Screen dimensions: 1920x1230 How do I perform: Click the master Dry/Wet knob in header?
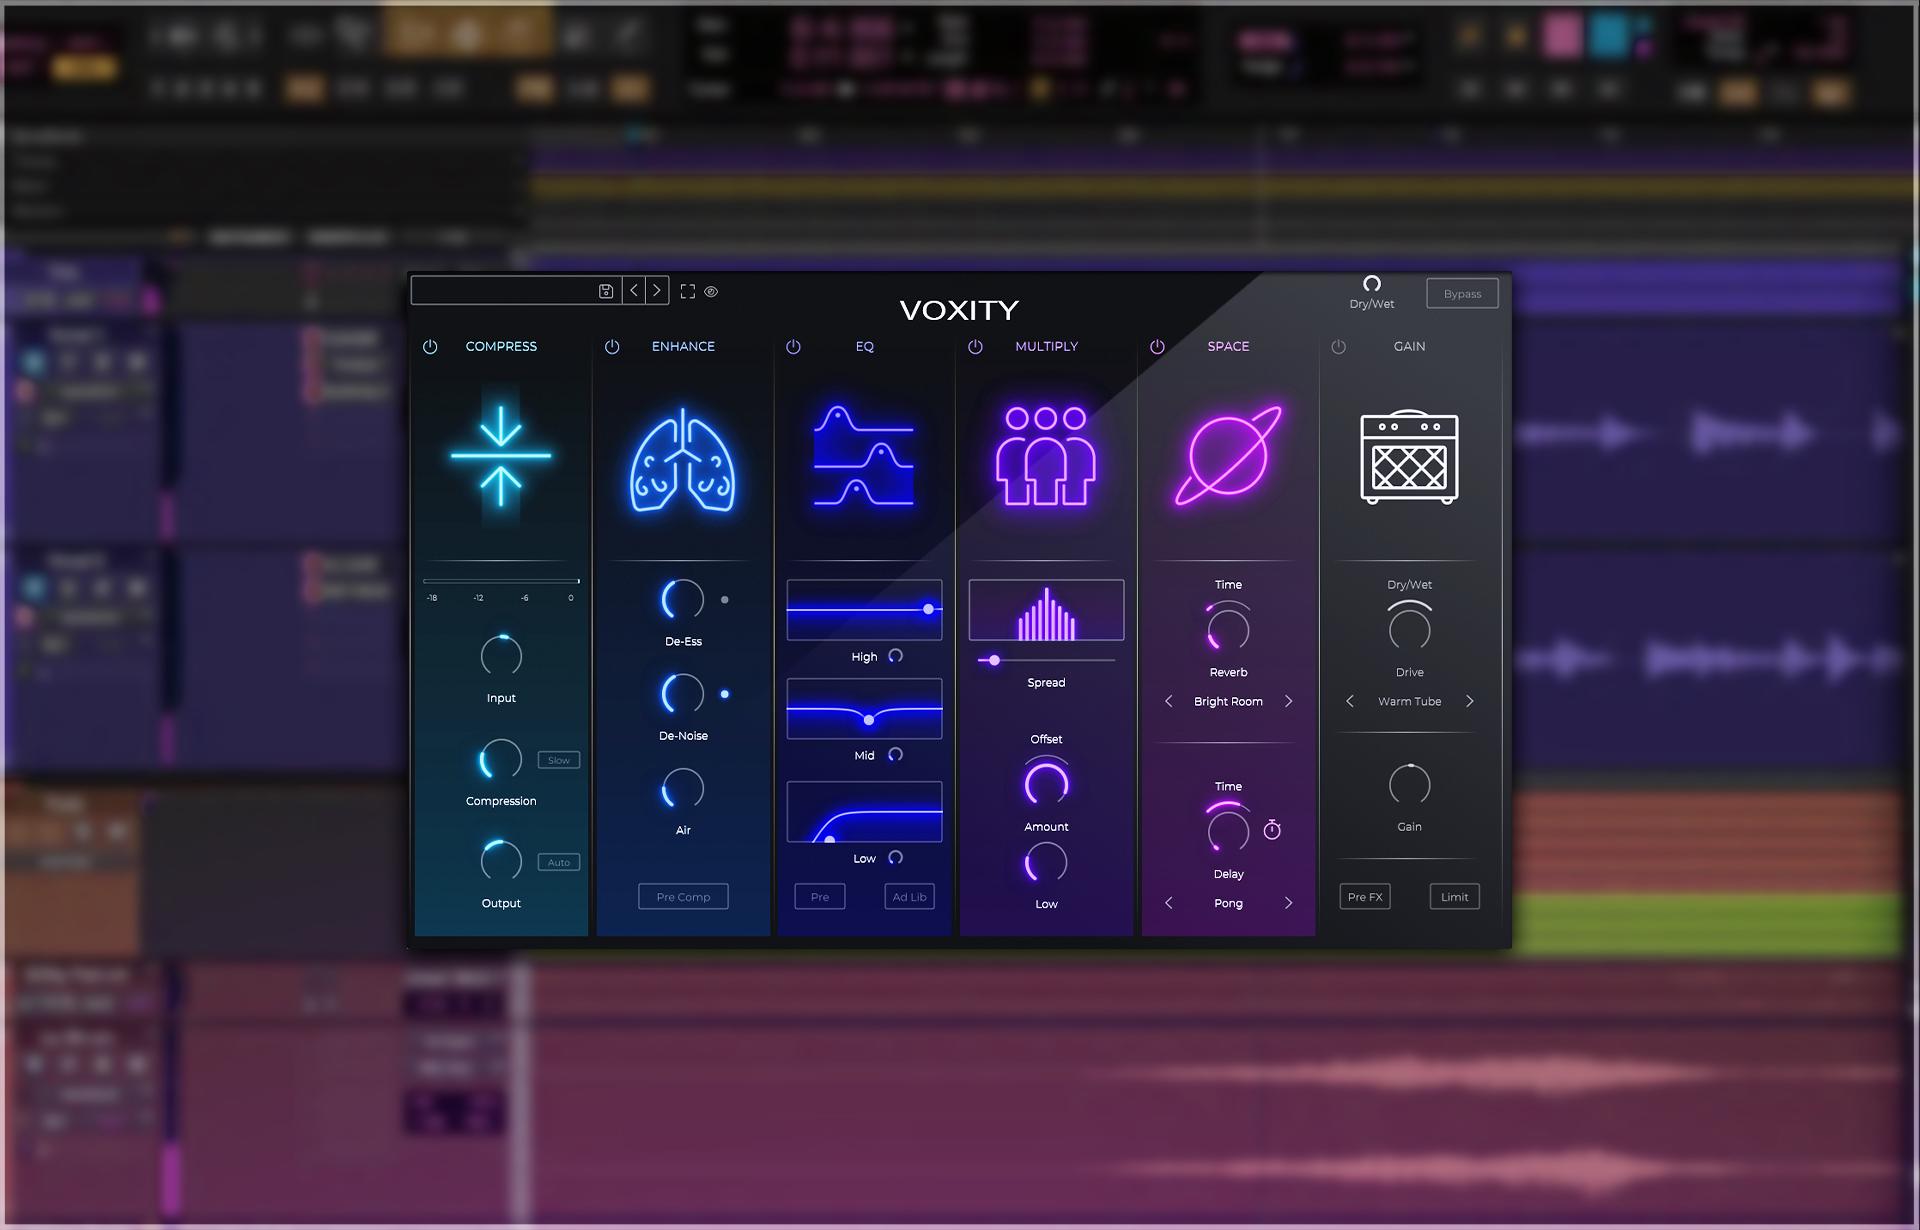(1372, 284)
